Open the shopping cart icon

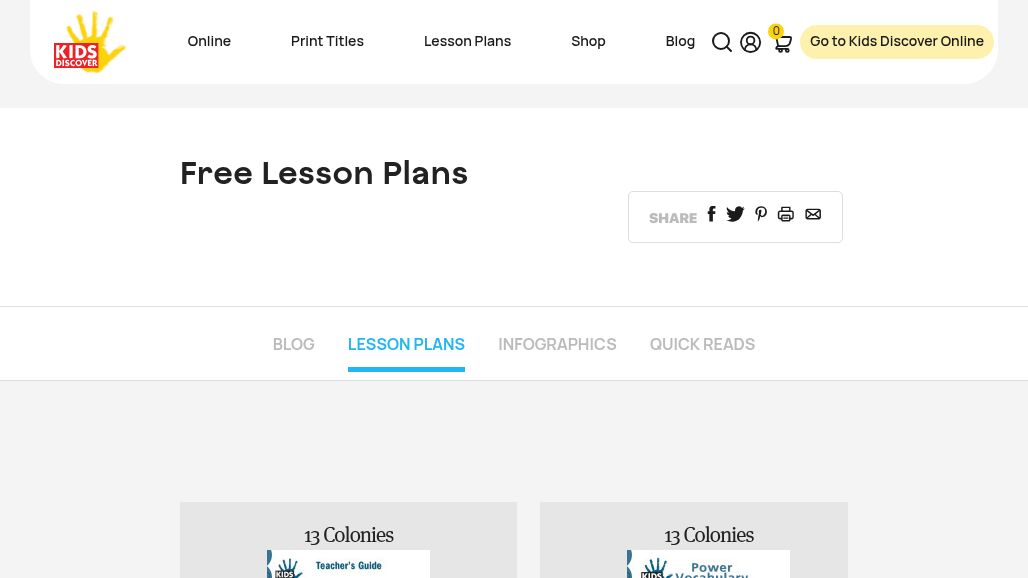coord(782,43)
